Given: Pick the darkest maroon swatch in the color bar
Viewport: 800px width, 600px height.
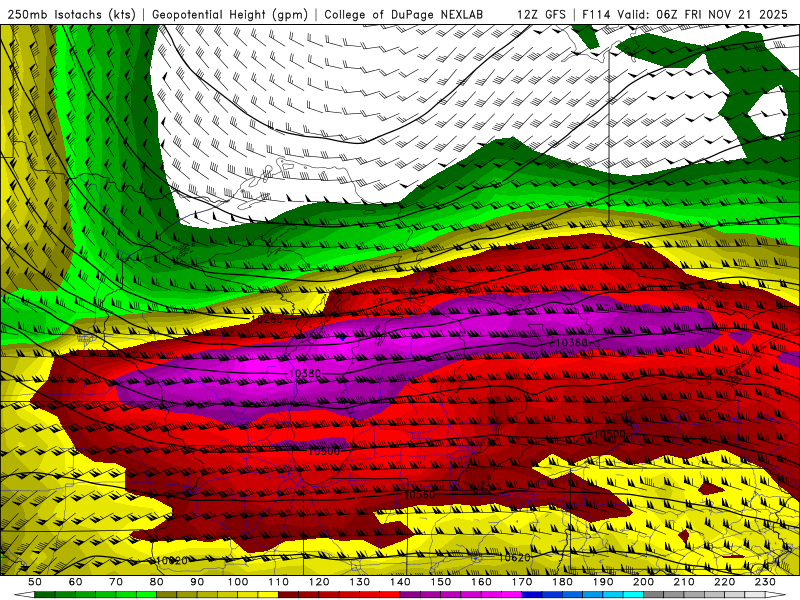Looking at the screenshot, I should [288, 595].
